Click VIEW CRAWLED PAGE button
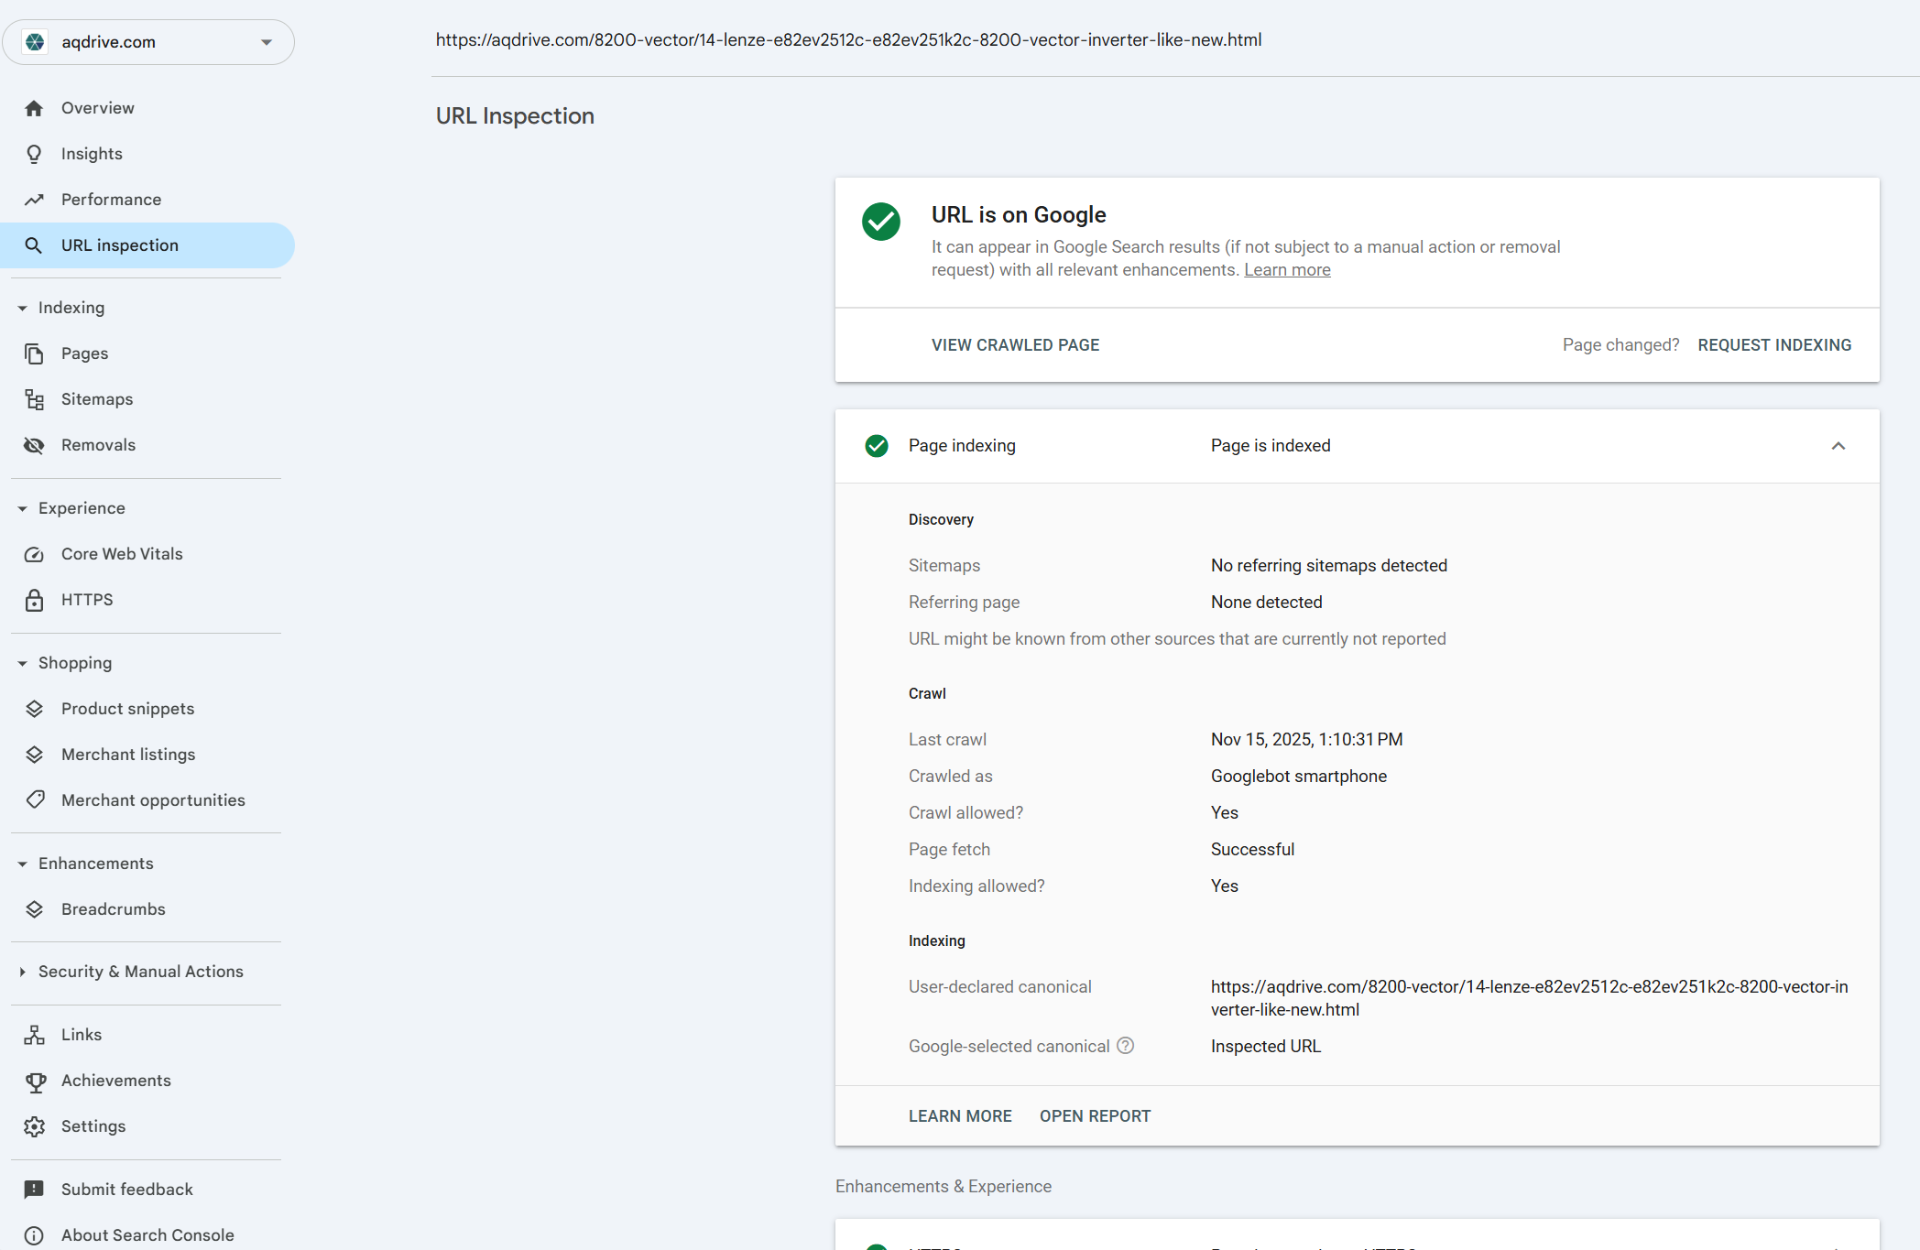This screenshot has width=1920, height=1250. [1015, 345]
